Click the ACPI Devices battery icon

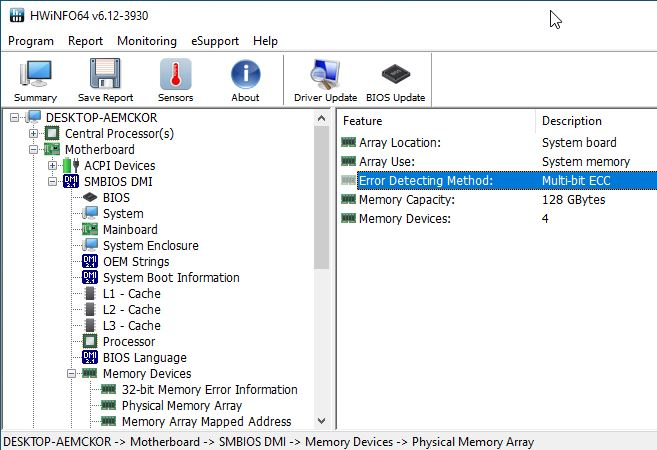click(71, 166)
